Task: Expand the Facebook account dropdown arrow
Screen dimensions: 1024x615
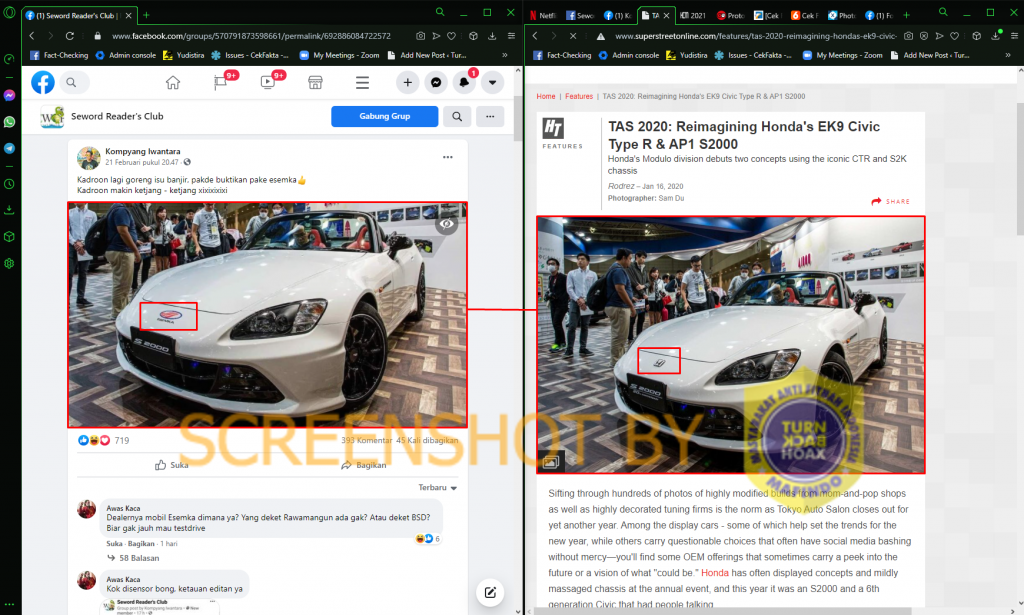Action: (x=492, y=82)
